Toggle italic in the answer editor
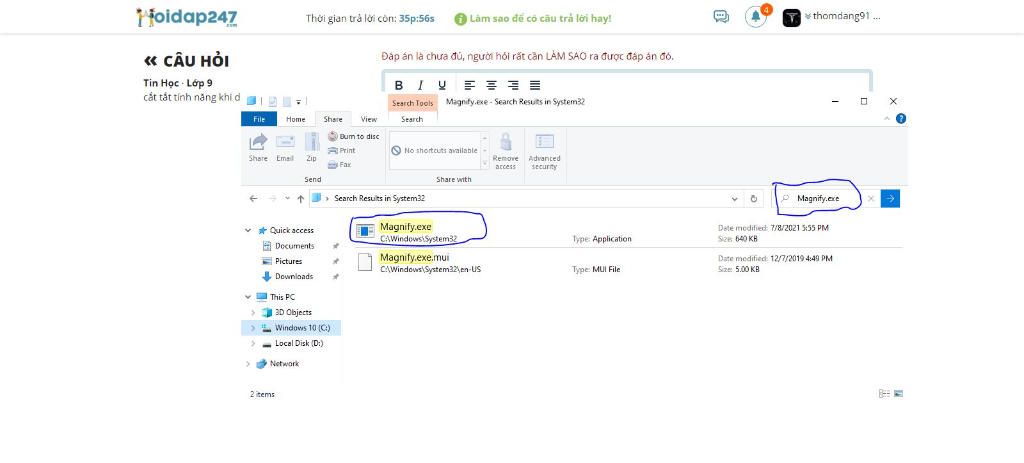 (421, 85)
